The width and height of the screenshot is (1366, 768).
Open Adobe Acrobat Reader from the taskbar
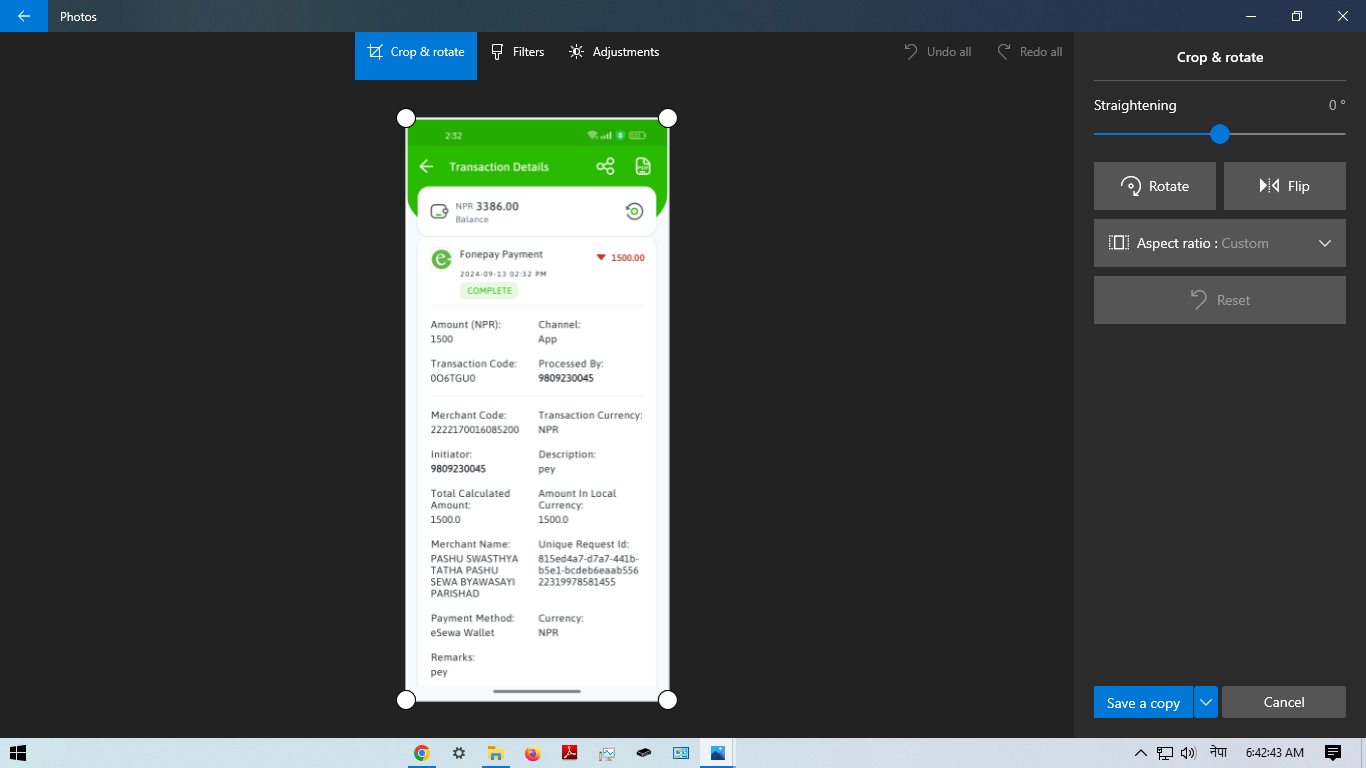tap(569, 753)
